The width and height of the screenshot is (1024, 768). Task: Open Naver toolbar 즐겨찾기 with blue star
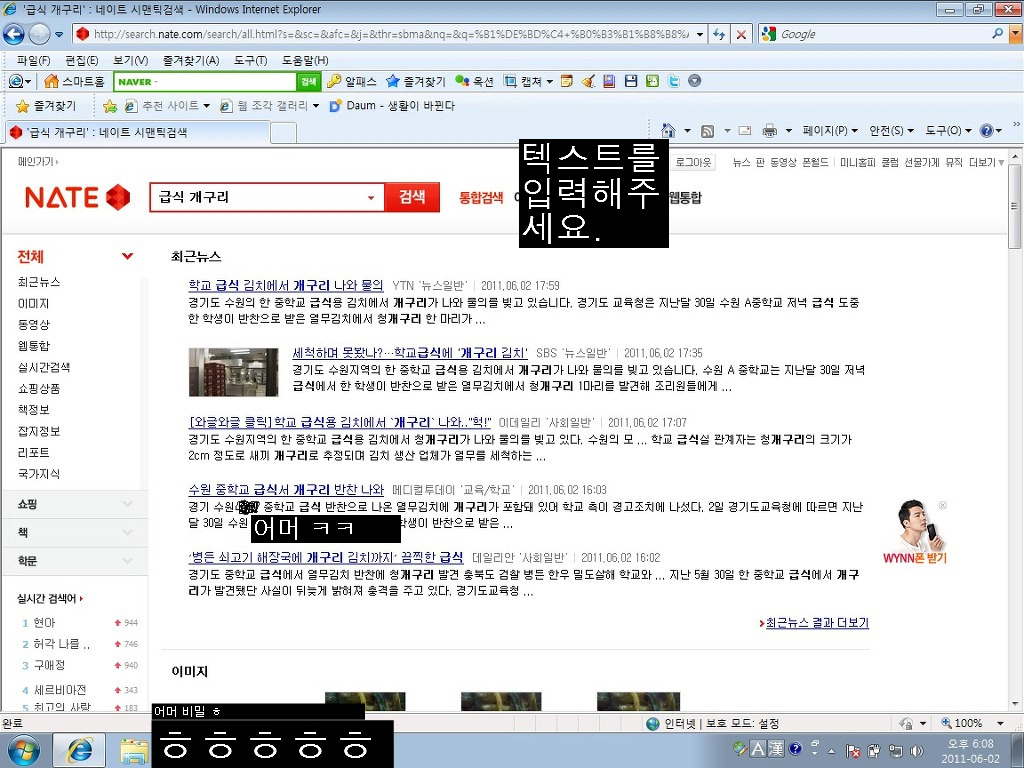coord(415,82)
